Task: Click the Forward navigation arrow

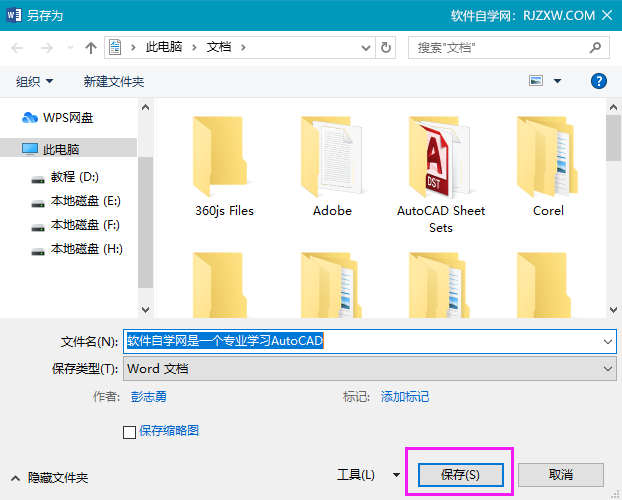Action: tap(47, 48)
